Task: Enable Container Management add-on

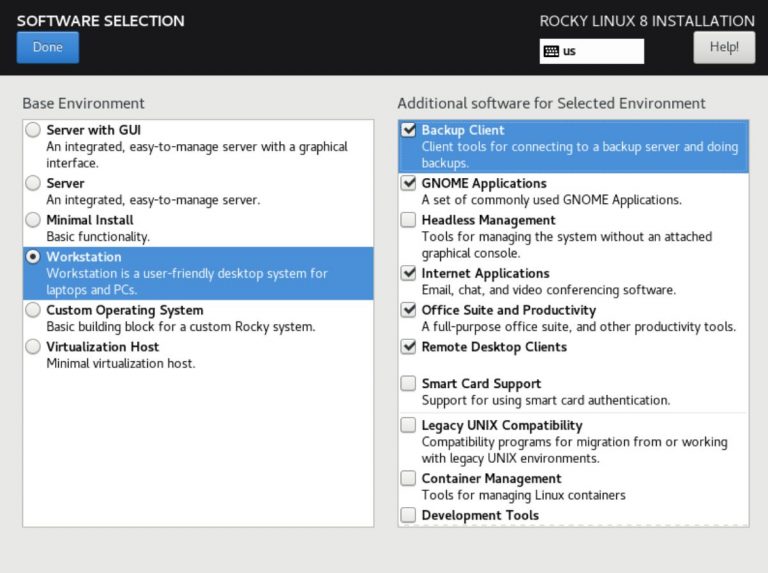Action: tap(408, 478)
